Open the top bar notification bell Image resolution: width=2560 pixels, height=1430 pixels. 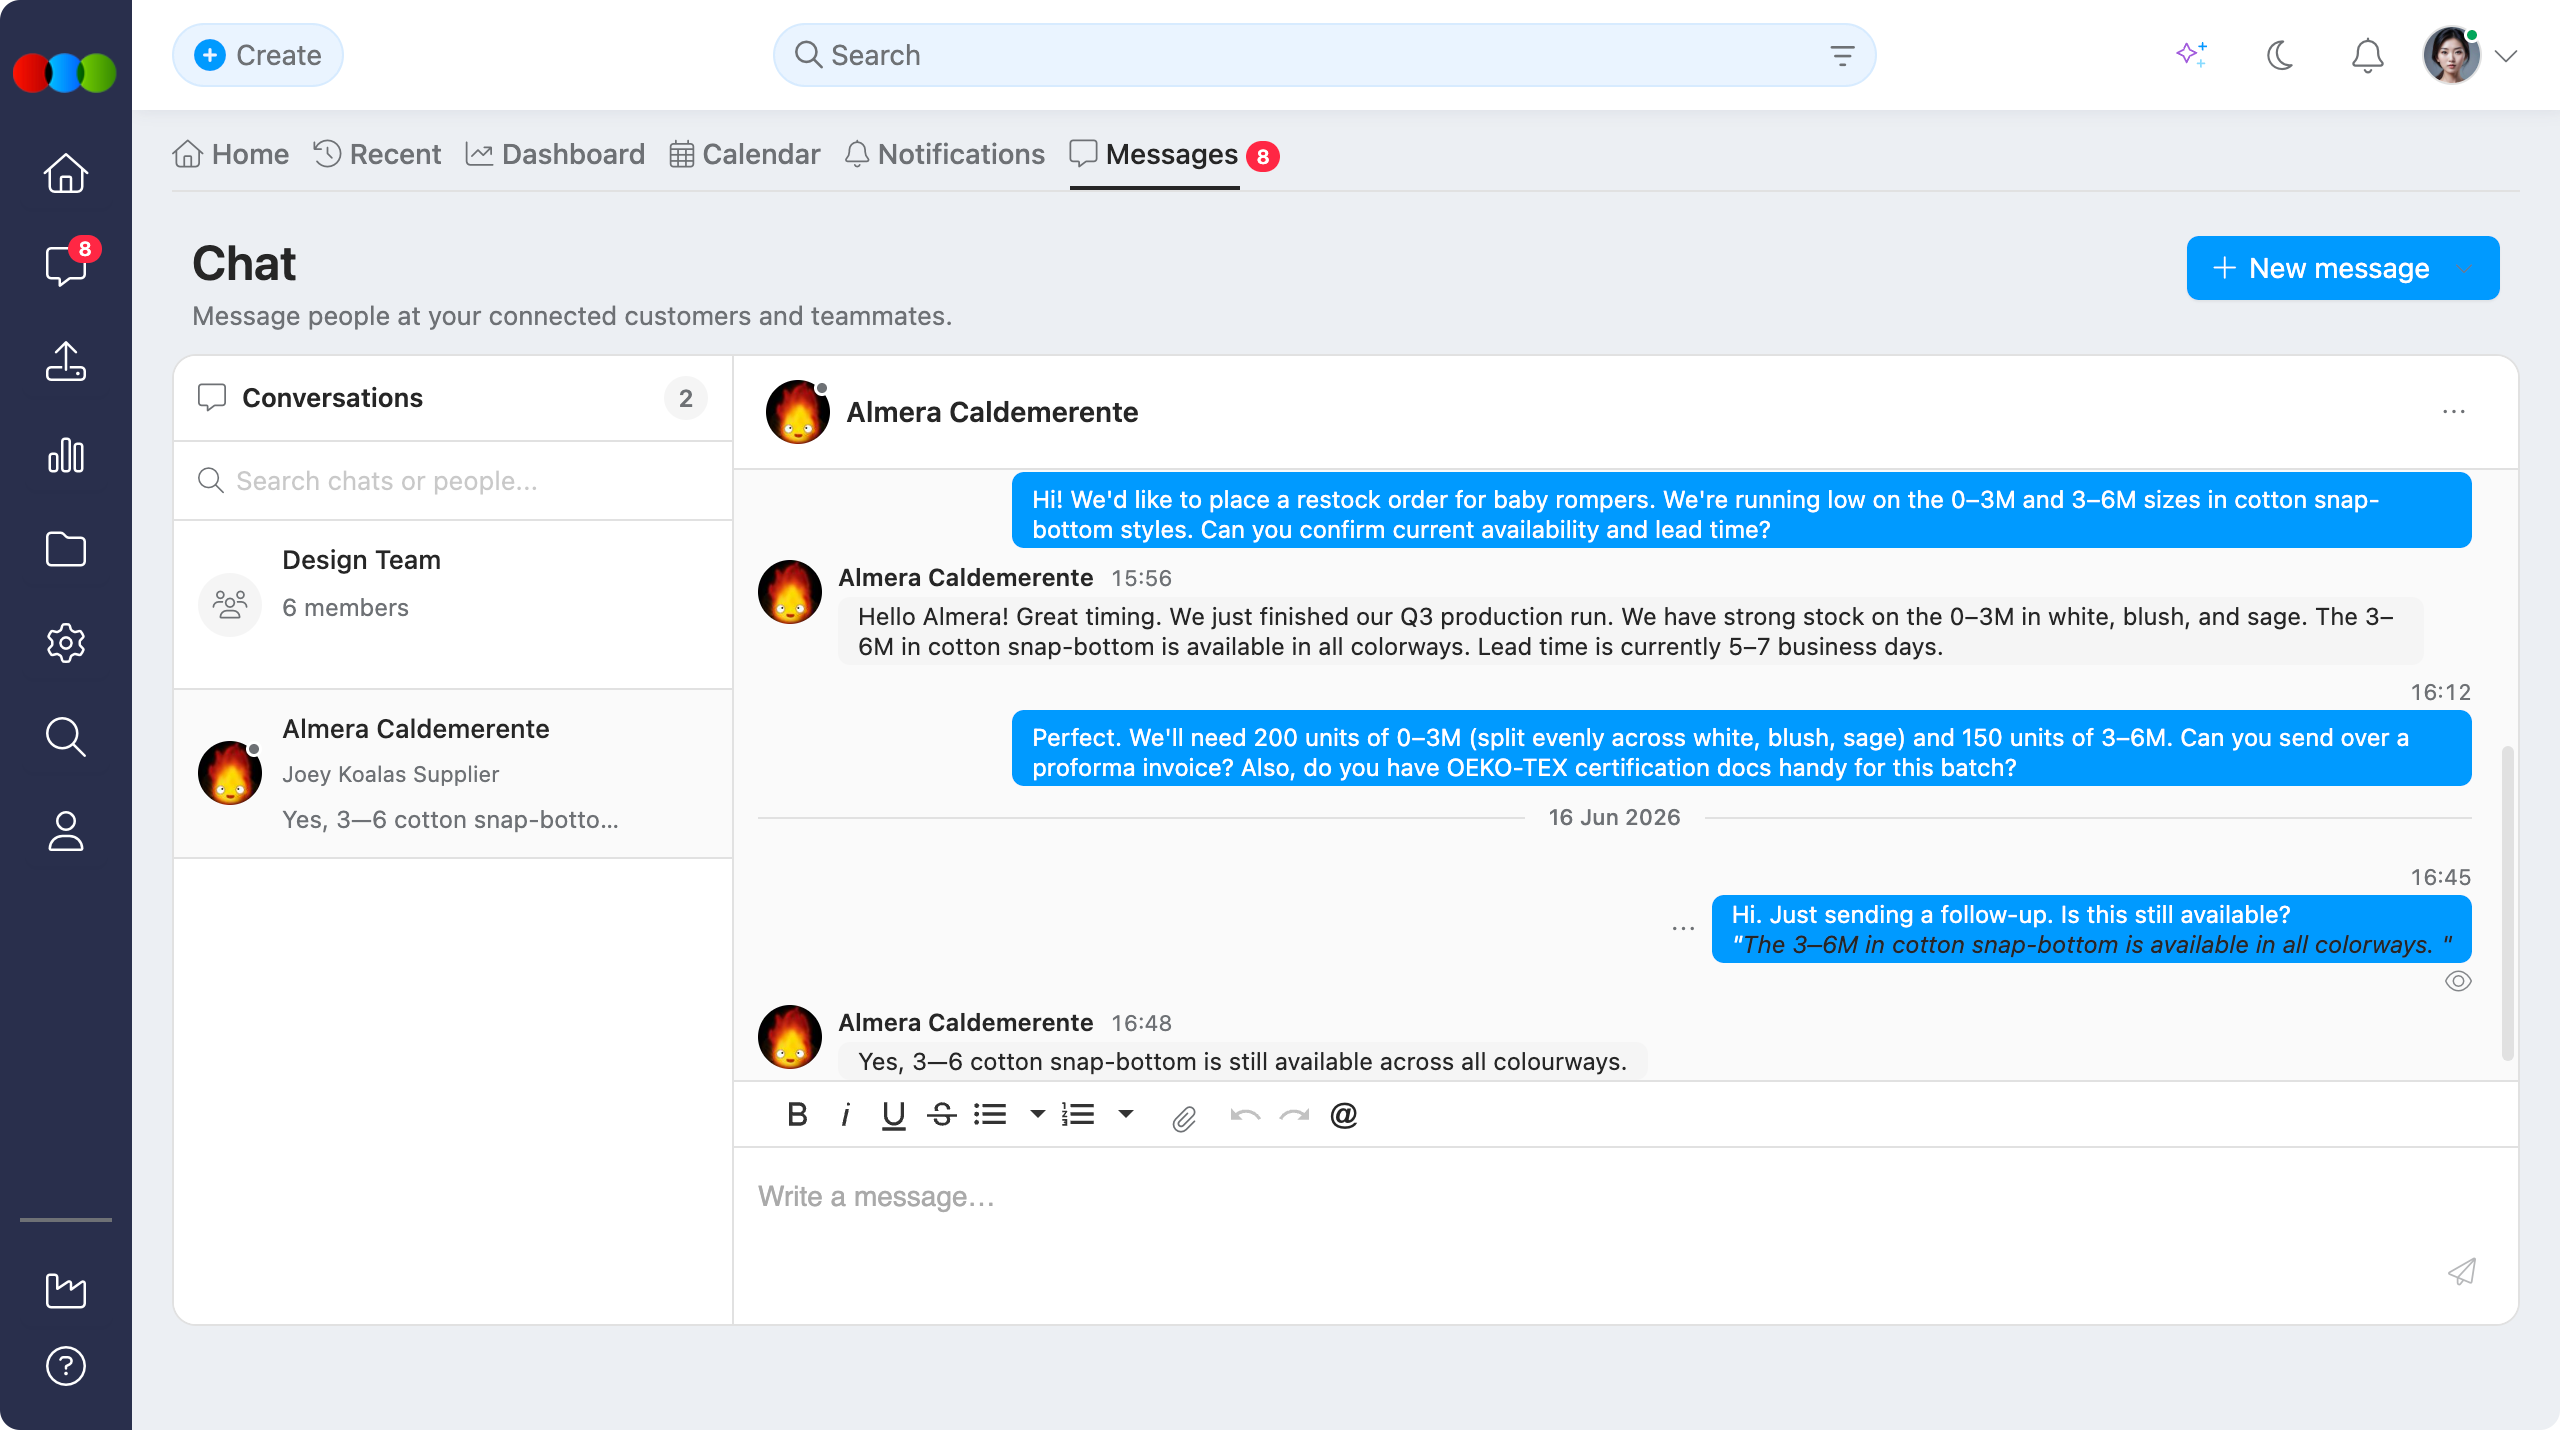tap(2367, 55)
